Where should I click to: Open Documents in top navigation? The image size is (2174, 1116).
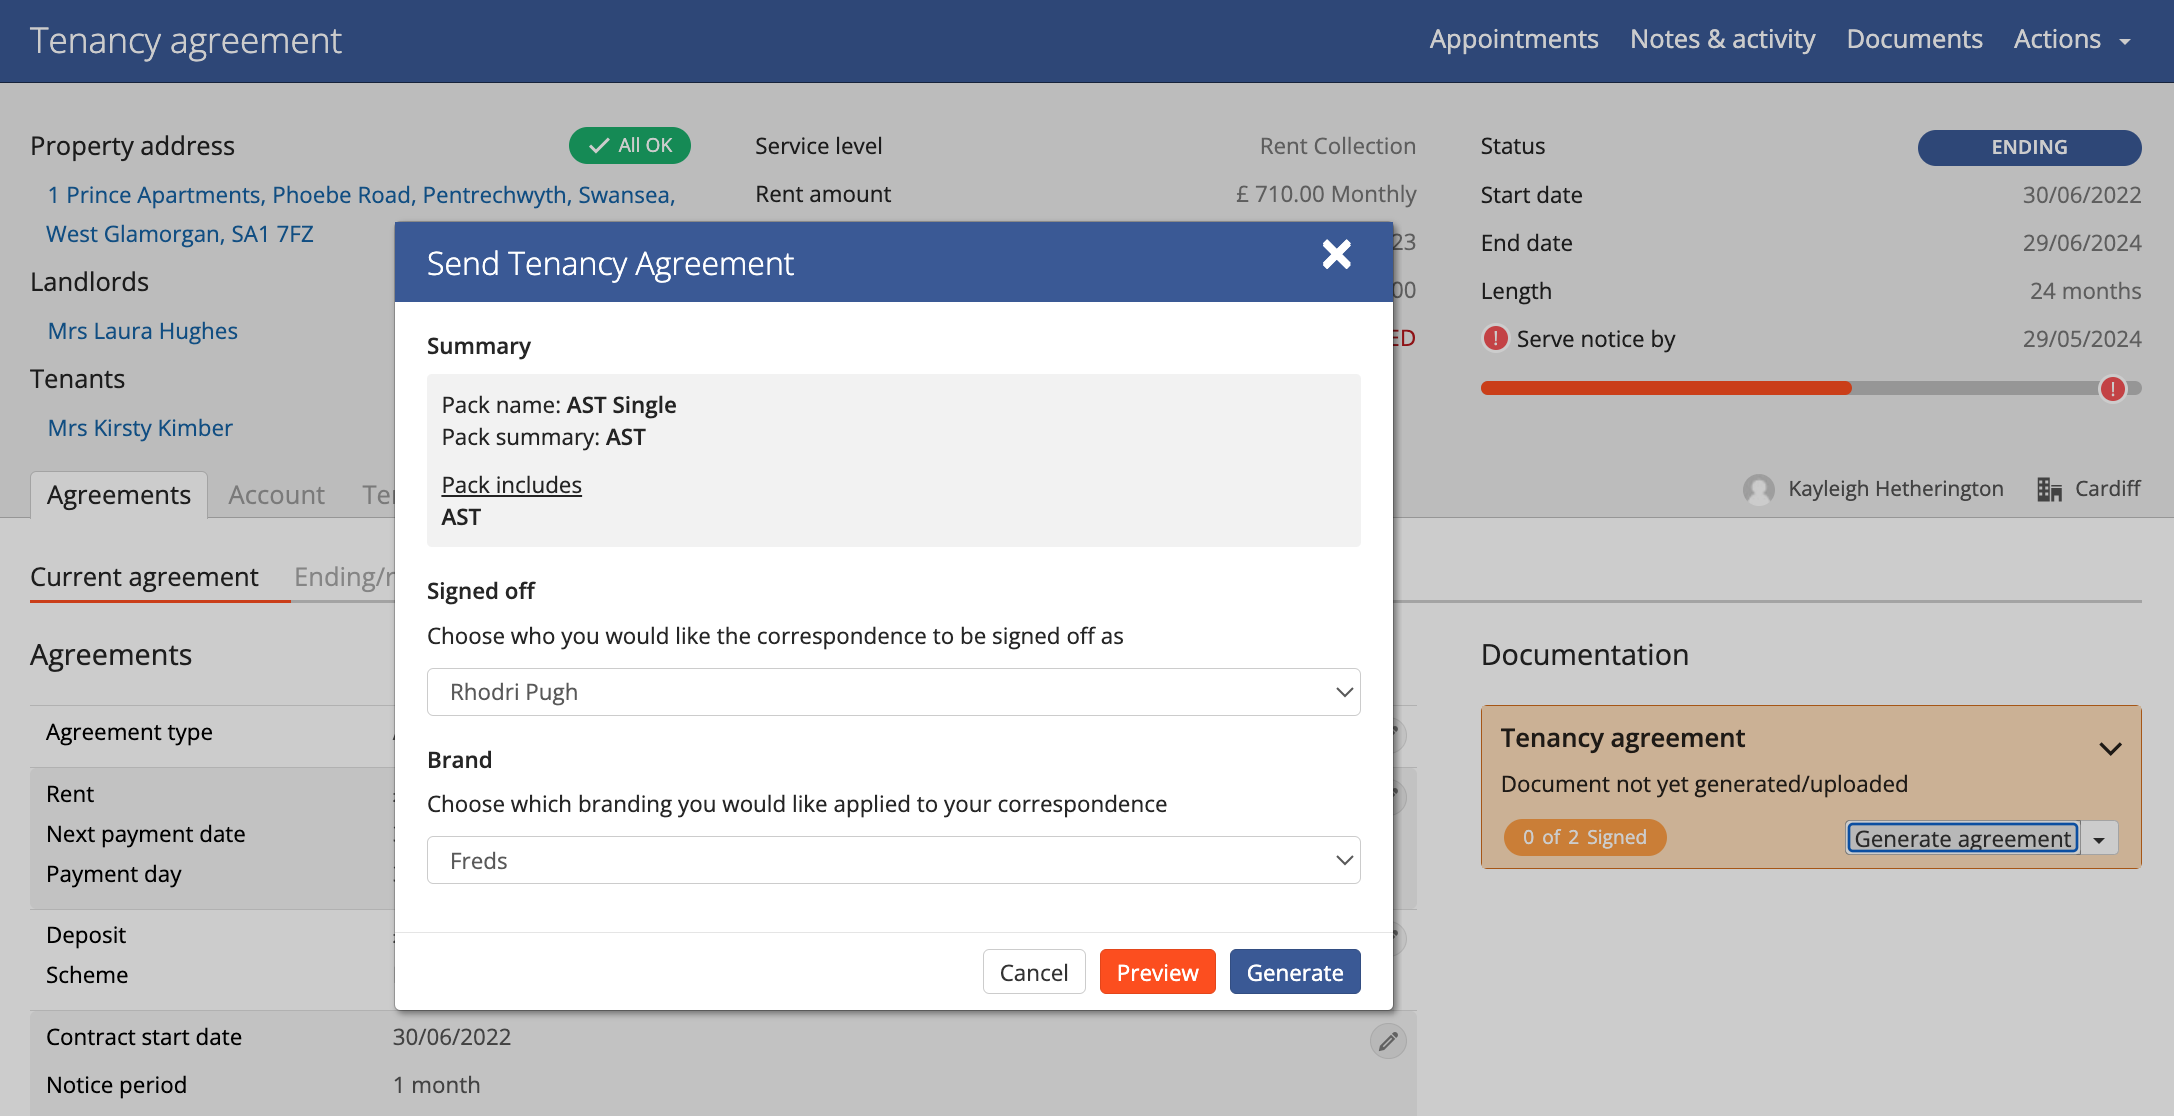pyautogui.click(x=1914, y=40)
